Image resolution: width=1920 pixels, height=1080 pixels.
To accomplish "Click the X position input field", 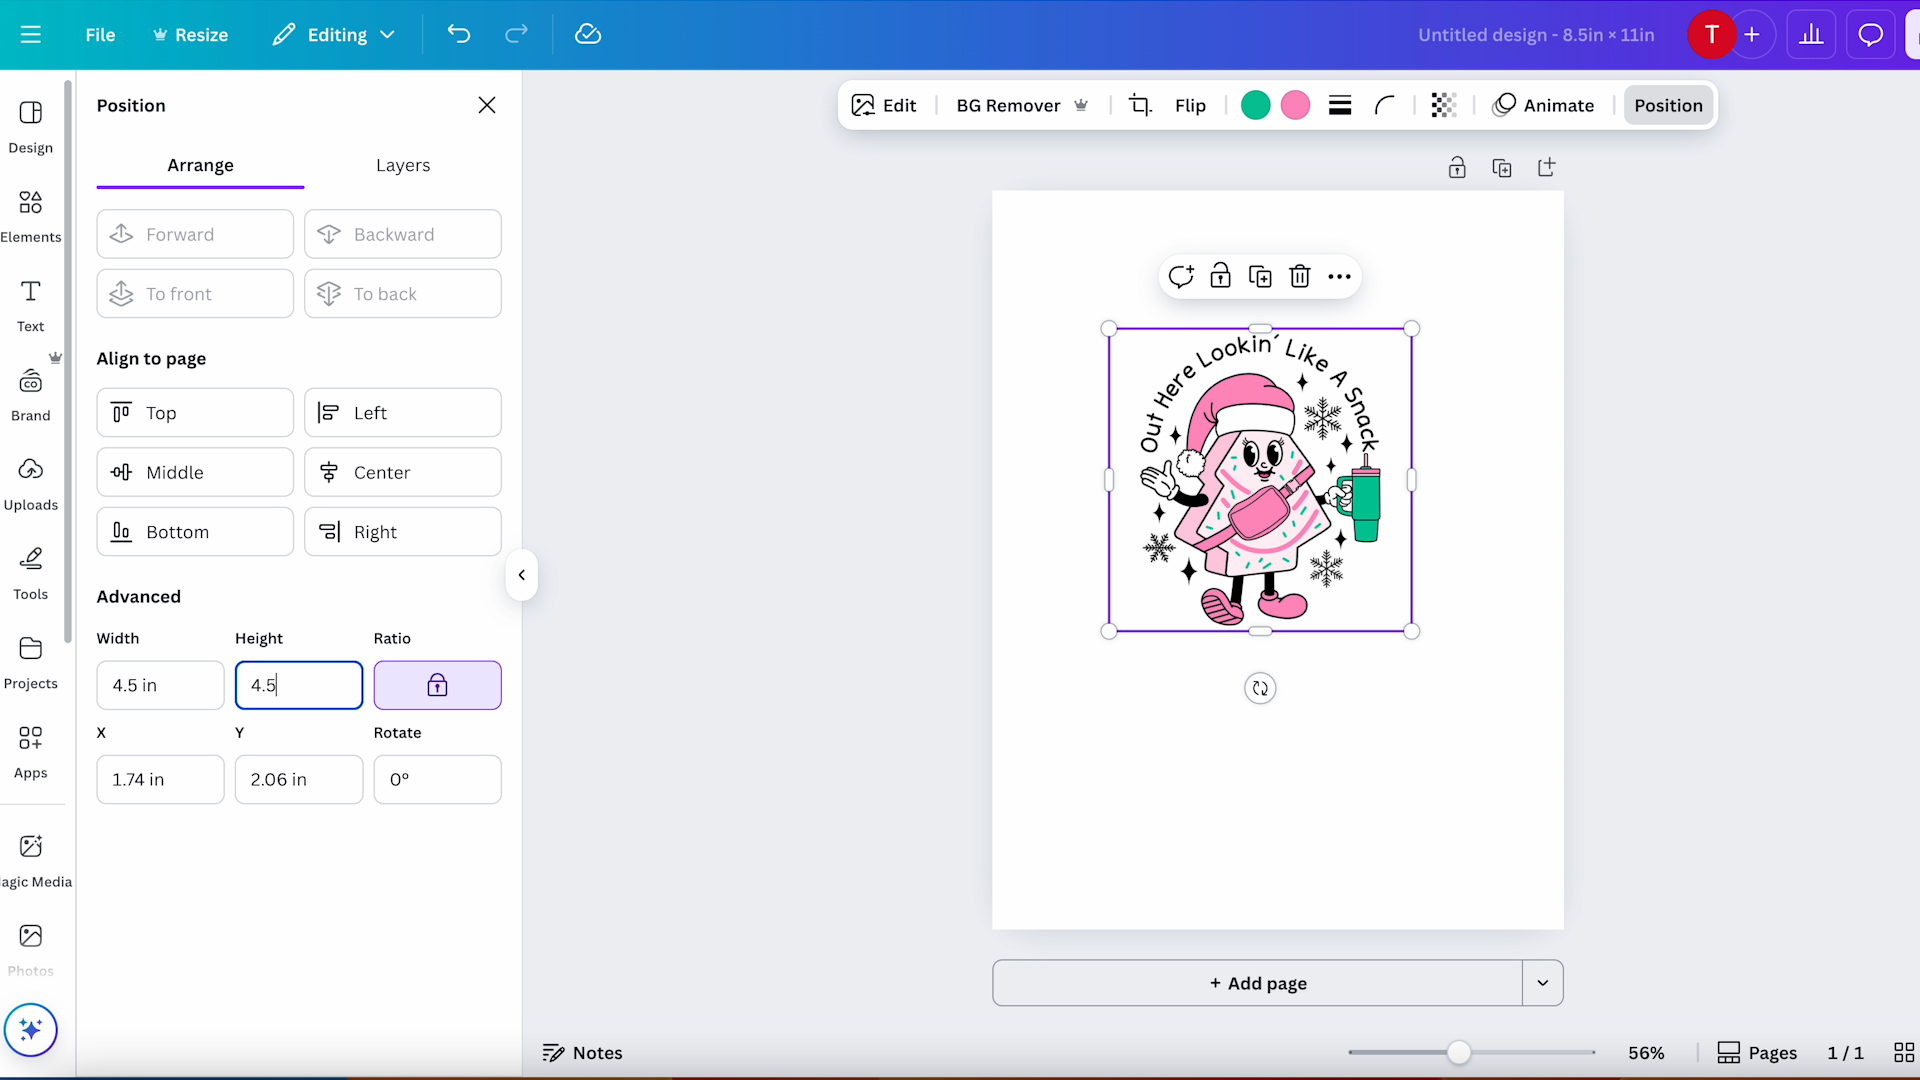I will point(160,779).
